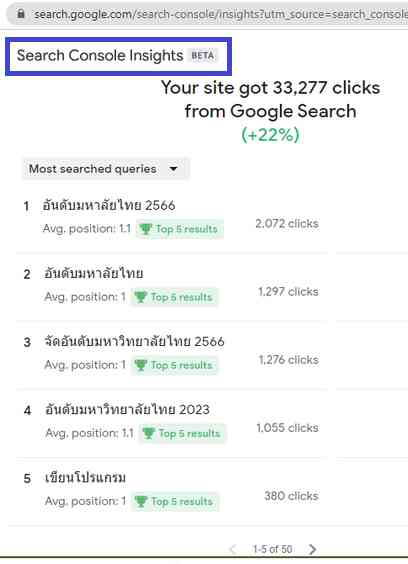The image size is (408, 564).
Task: Click trophy icon on third query row
Action: (141, 365)
